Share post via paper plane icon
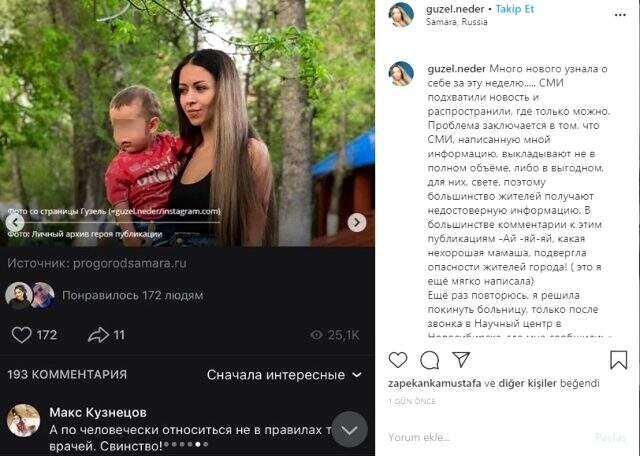 coord(461,359)
